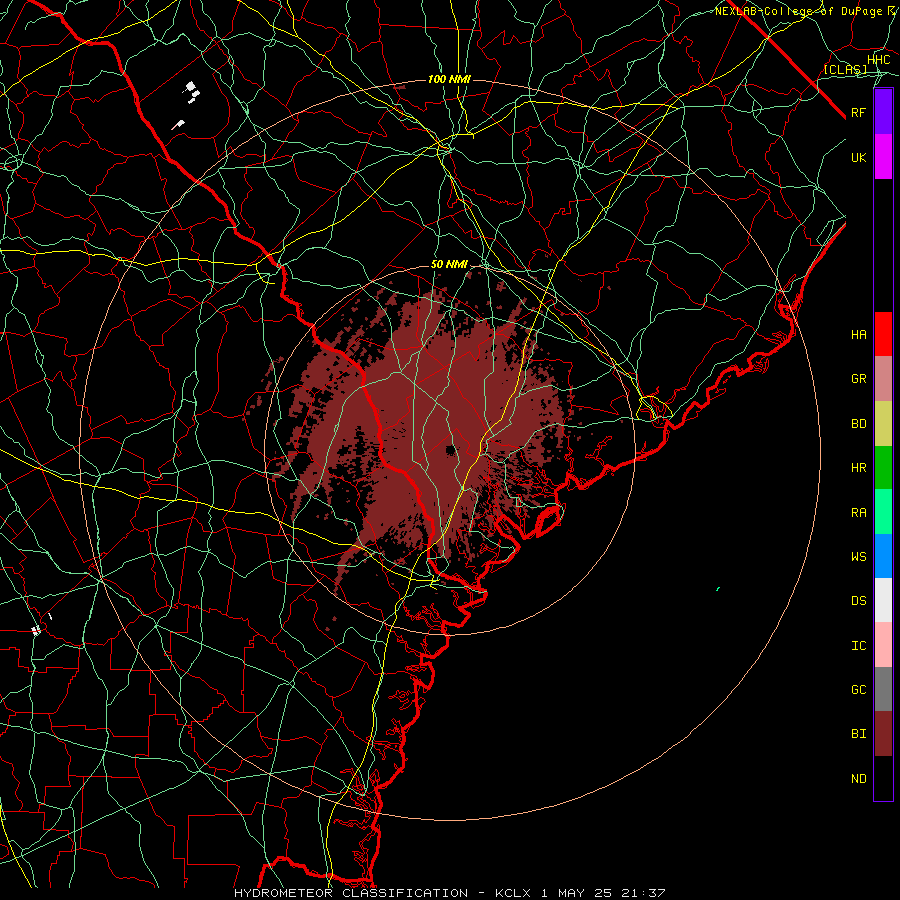The image size is (900, 900).
Task: Click the HR dark green legend swatch
Action: (x=883, y=468)
